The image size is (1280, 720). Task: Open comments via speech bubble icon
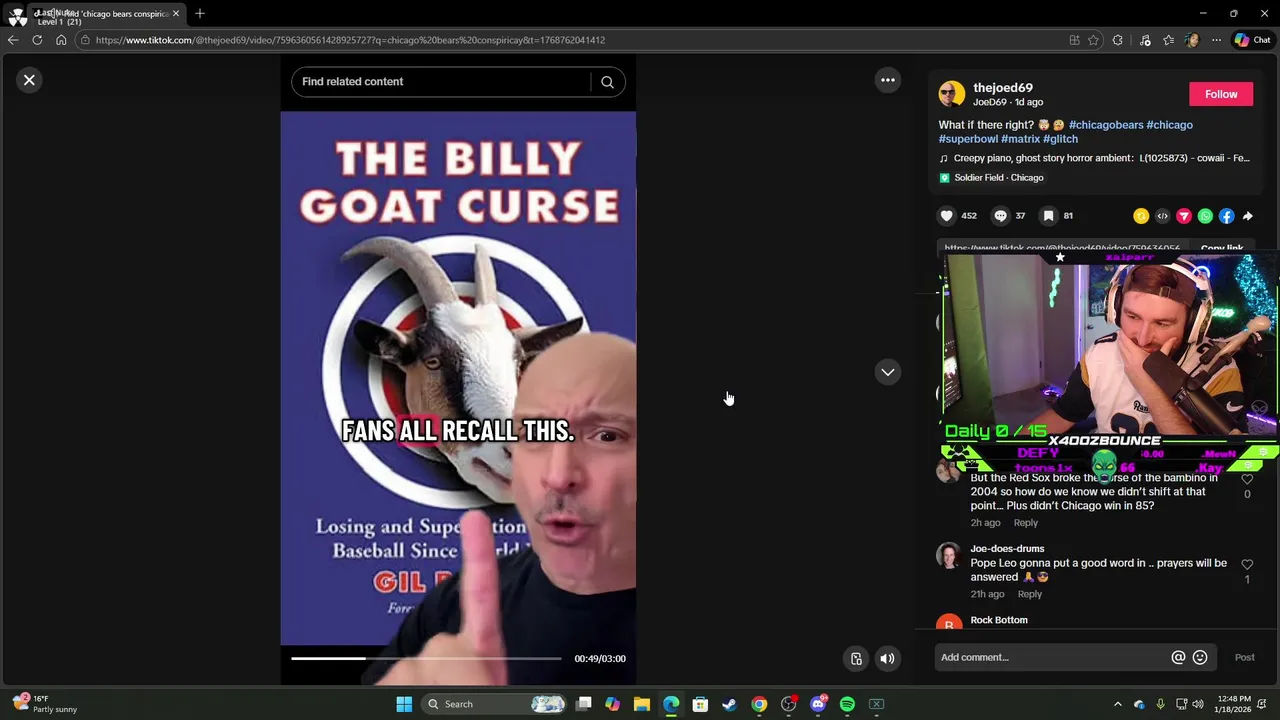(x=1000, y=216)
